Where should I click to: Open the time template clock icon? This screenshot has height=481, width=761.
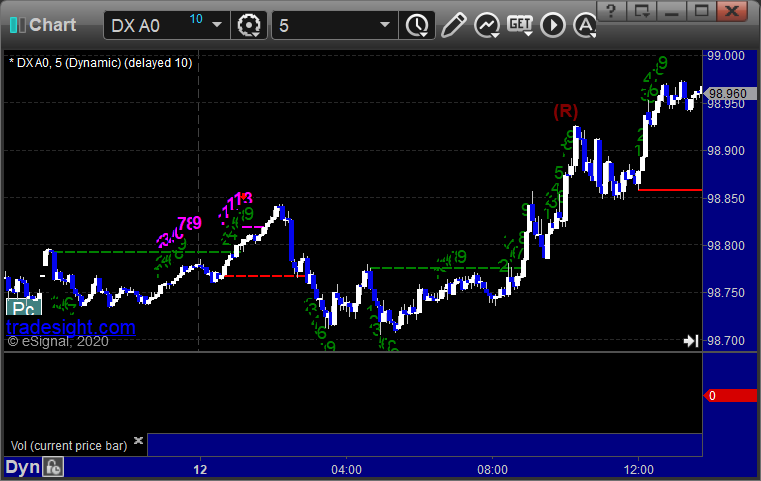point(417,25)
